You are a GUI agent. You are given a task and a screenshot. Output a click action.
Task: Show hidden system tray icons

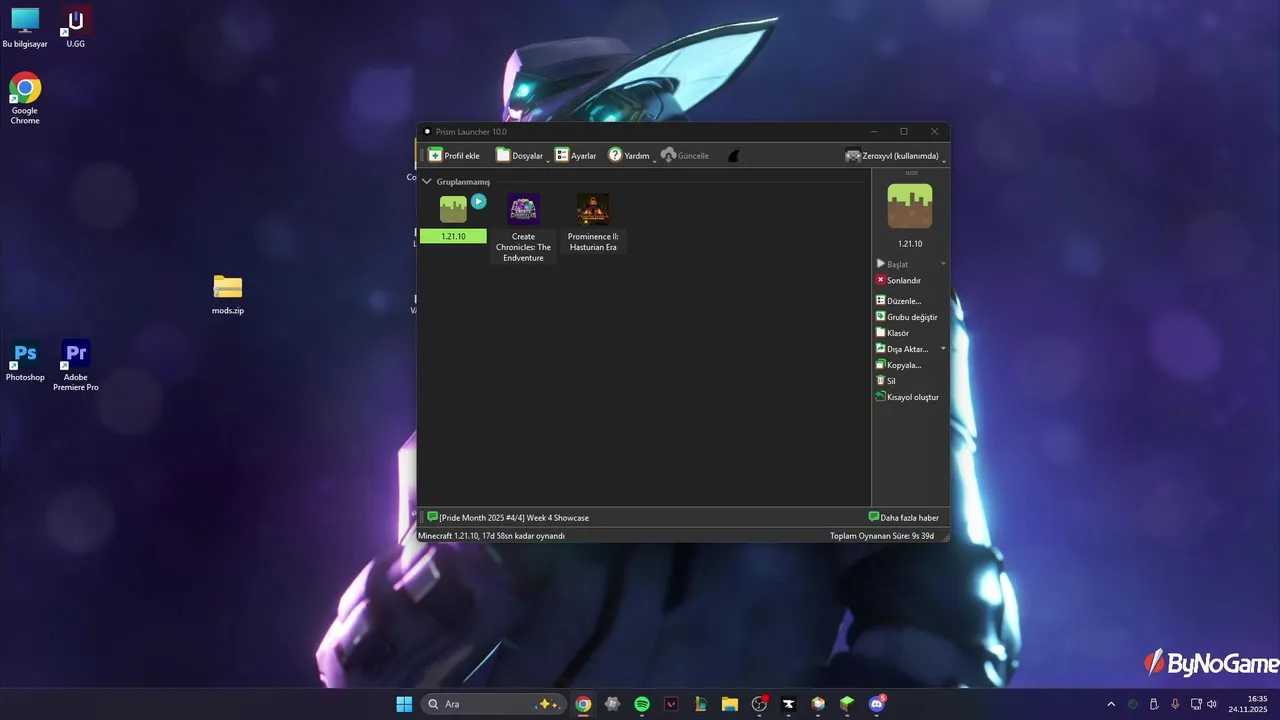(1111, 704)
